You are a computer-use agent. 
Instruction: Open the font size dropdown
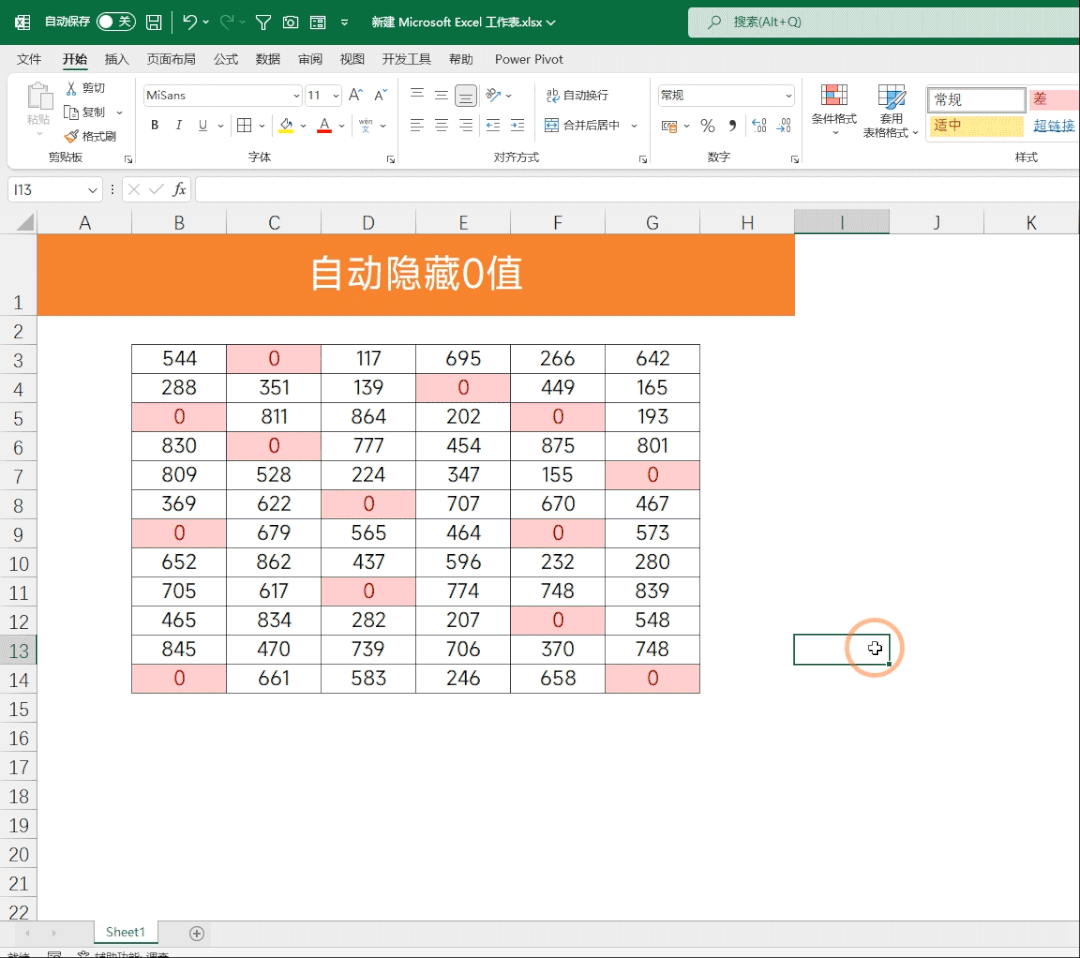pyautogui.click(x=336, y=96)
